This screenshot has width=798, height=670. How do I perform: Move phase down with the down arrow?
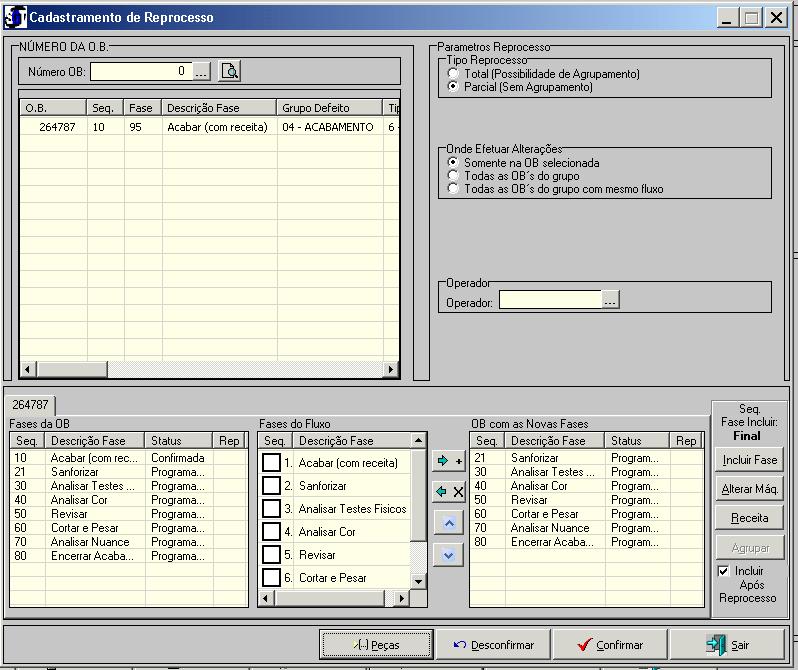pyautogui.click(x=449, y=555)
